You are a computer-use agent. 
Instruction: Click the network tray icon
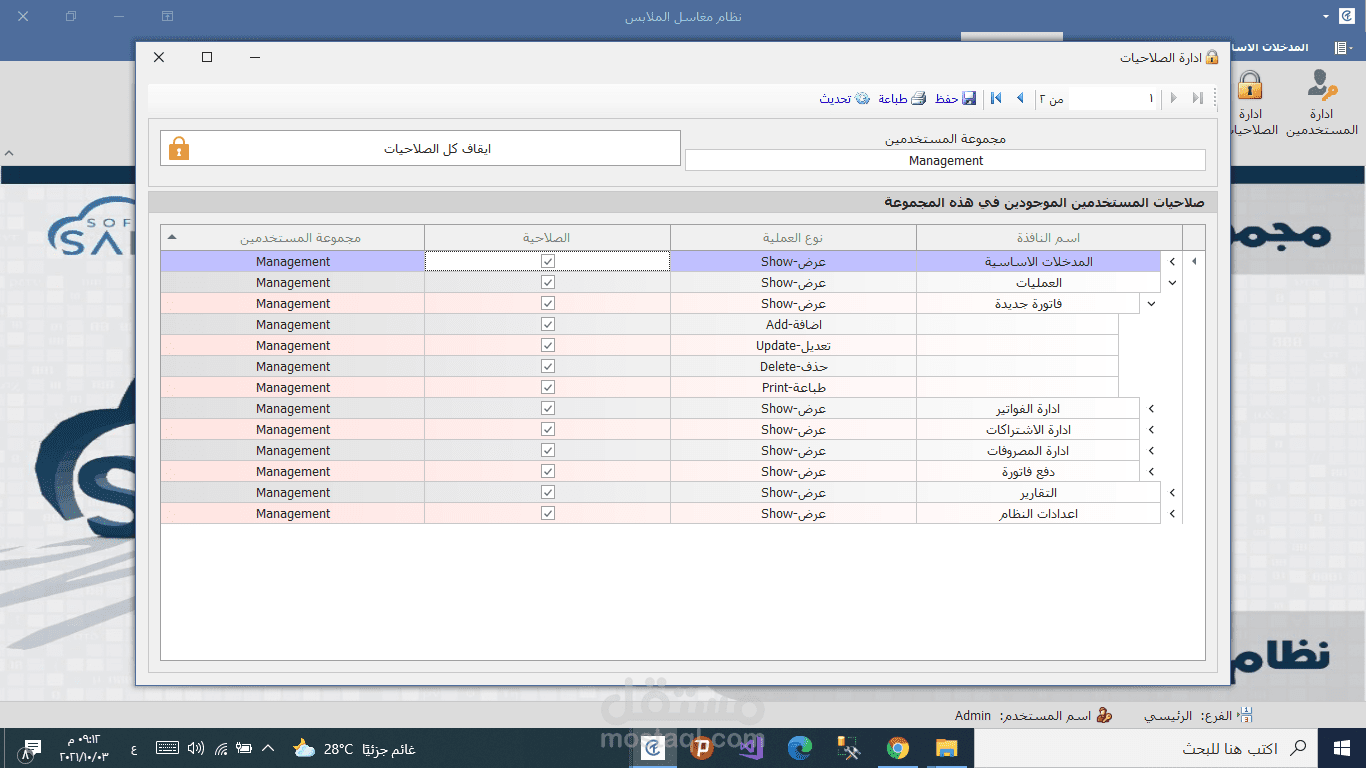click(221, 748)
